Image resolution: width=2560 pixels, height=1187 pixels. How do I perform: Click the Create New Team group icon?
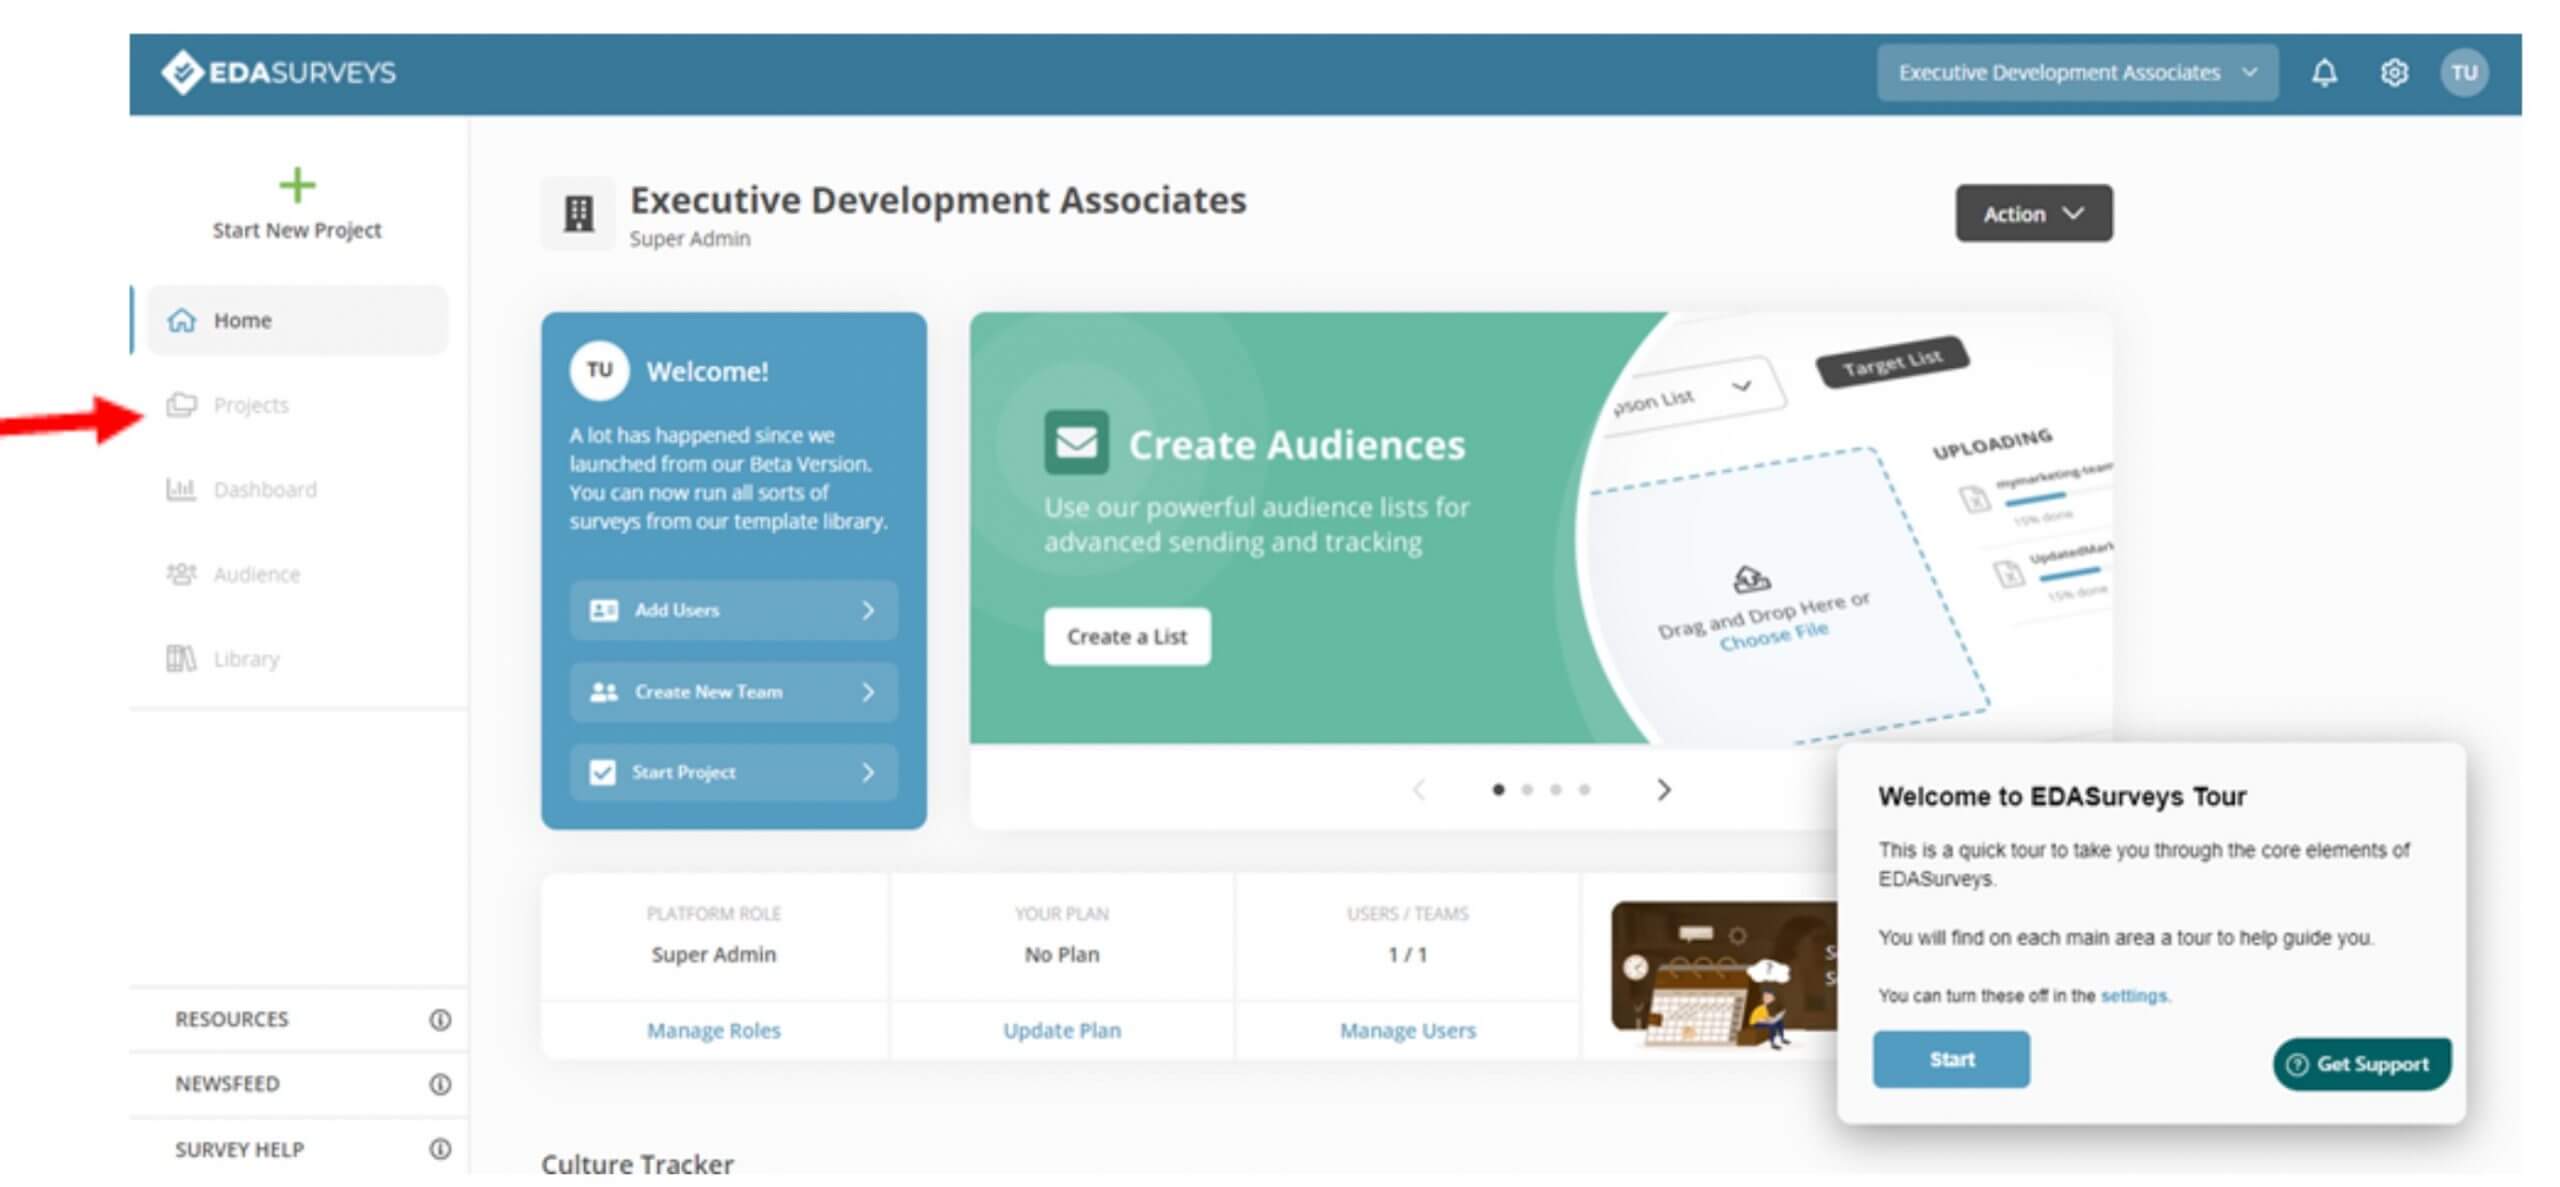click(604, 692)
